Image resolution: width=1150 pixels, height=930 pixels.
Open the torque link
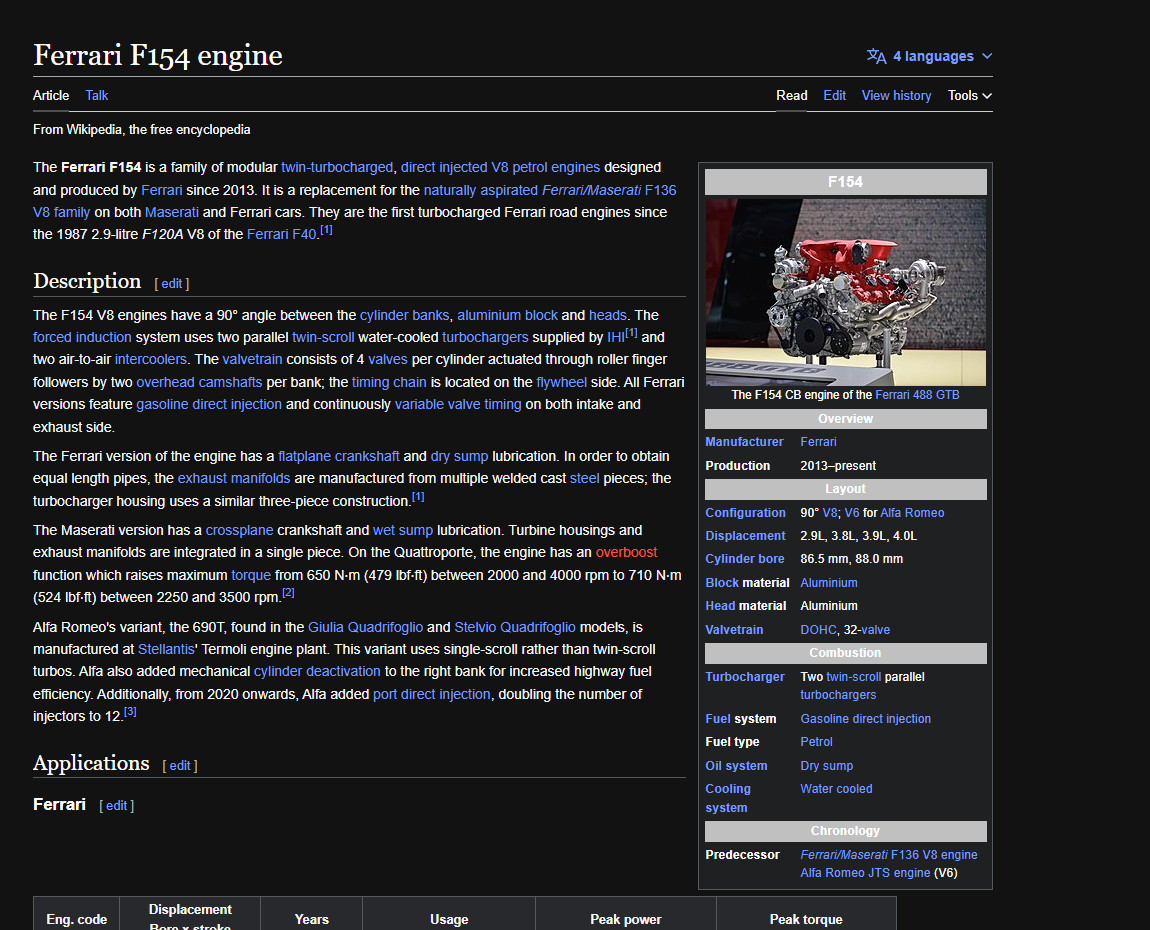pyautogui.click(x=251, y=575)
